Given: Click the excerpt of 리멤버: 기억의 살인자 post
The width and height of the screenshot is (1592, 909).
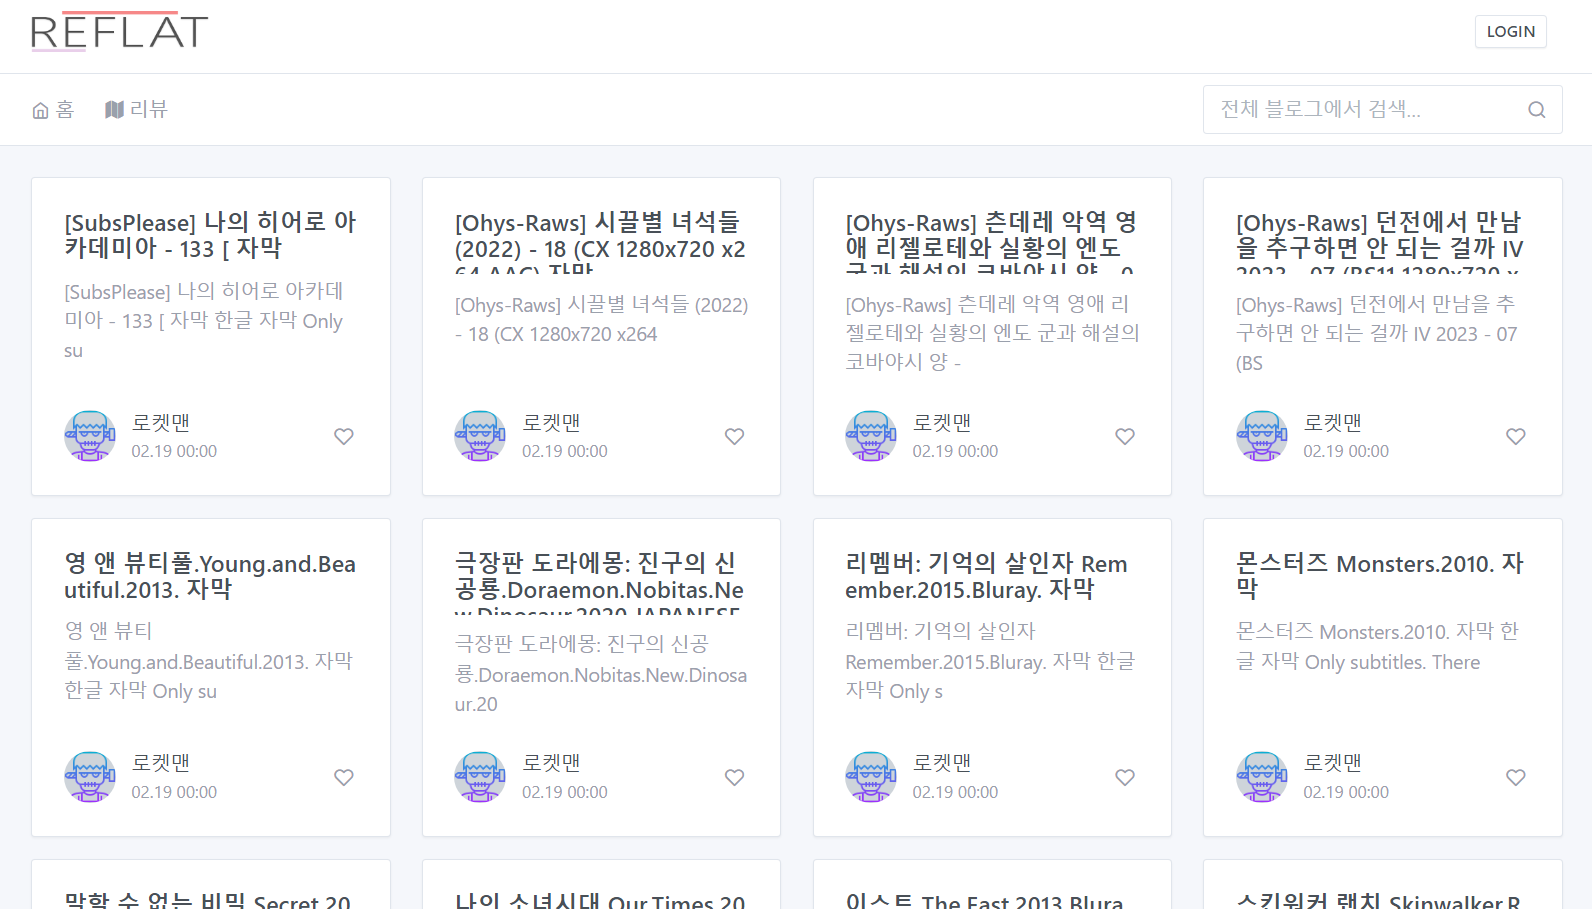Looking at the screenshot, I should [x=990, y=661].
